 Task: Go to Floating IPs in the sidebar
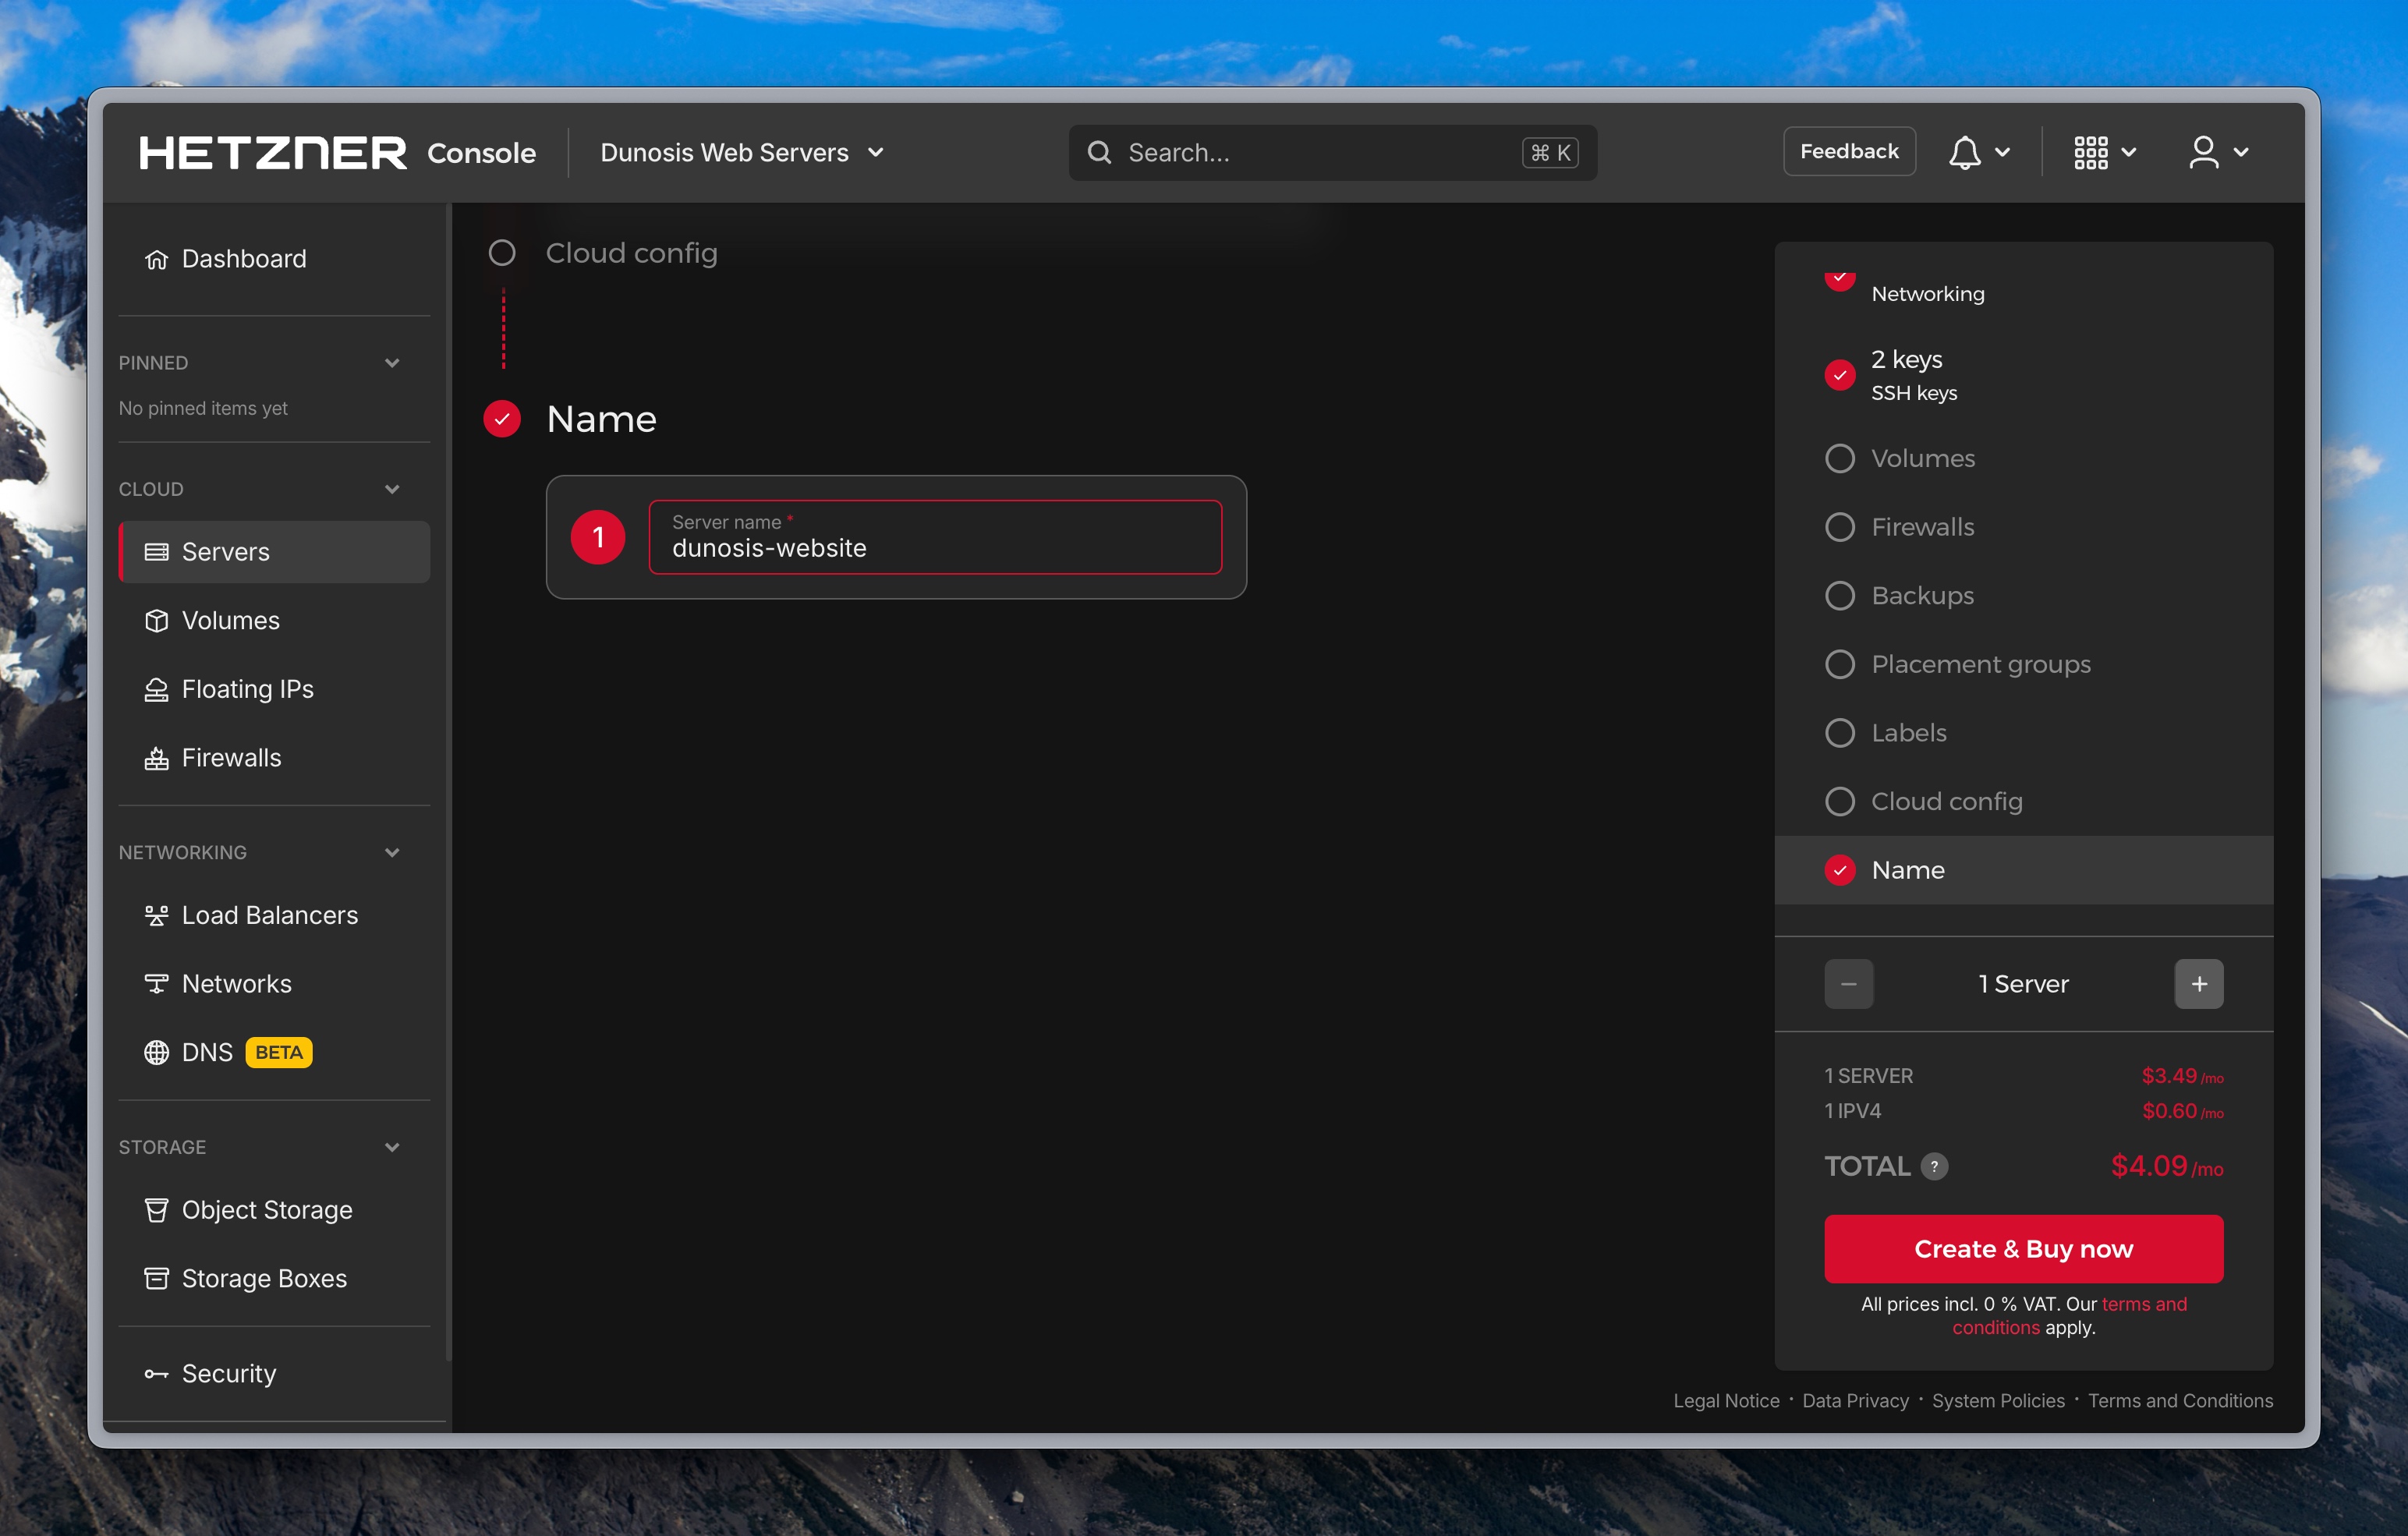(x=247, y=689)
